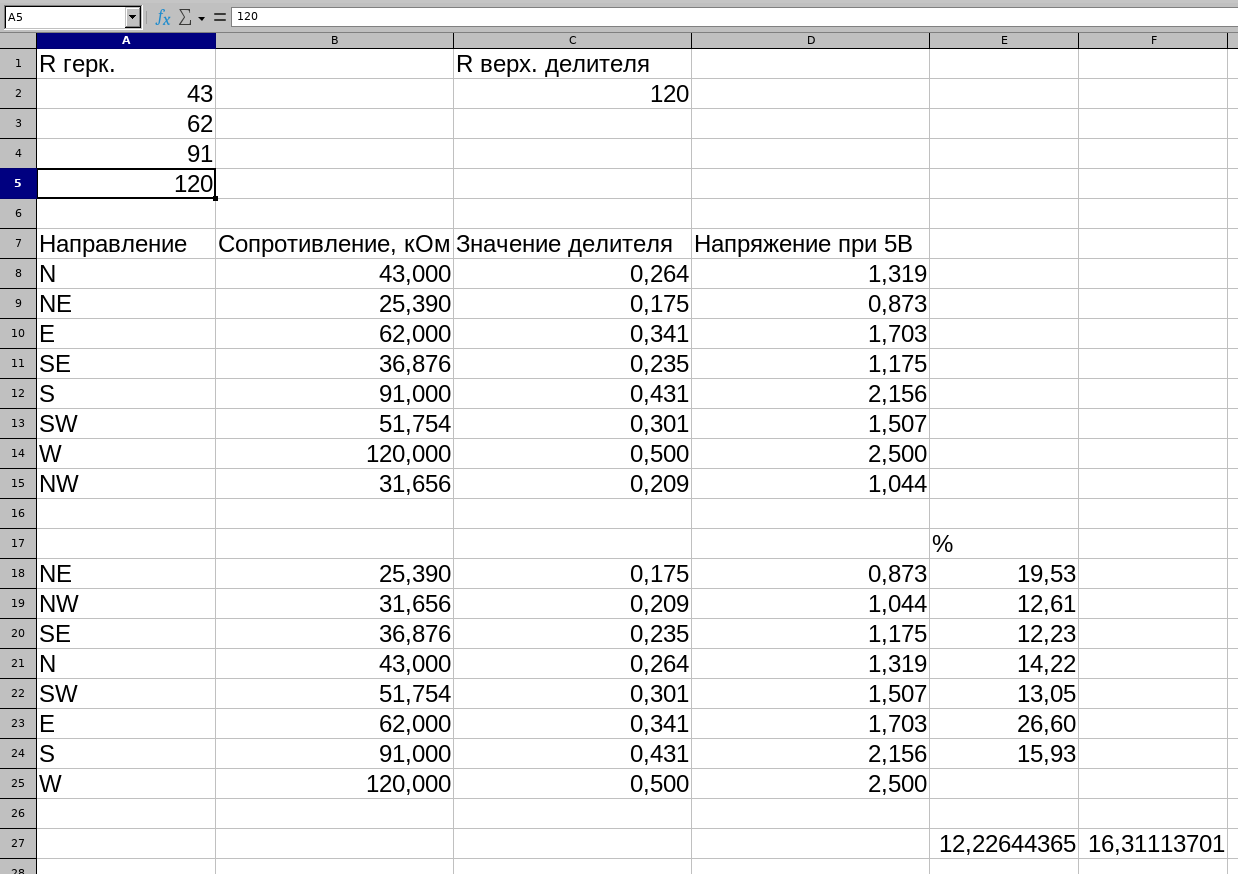
Task: Select cell B20 with value 36,876
Action: [x=334, y=634]
